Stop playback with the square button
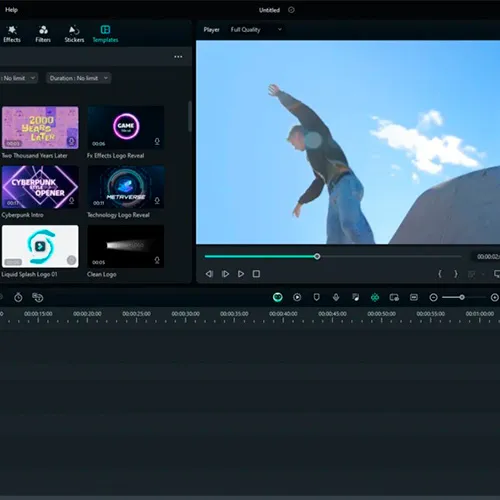Screen dimensions: 500x500 click(x=256, y=274)
